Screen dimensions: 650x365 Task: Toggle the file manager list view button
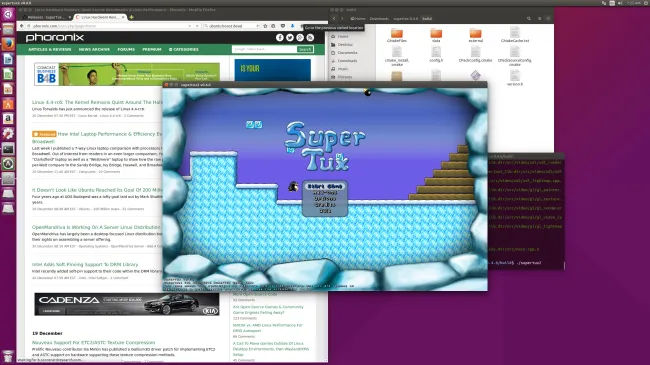539,19
